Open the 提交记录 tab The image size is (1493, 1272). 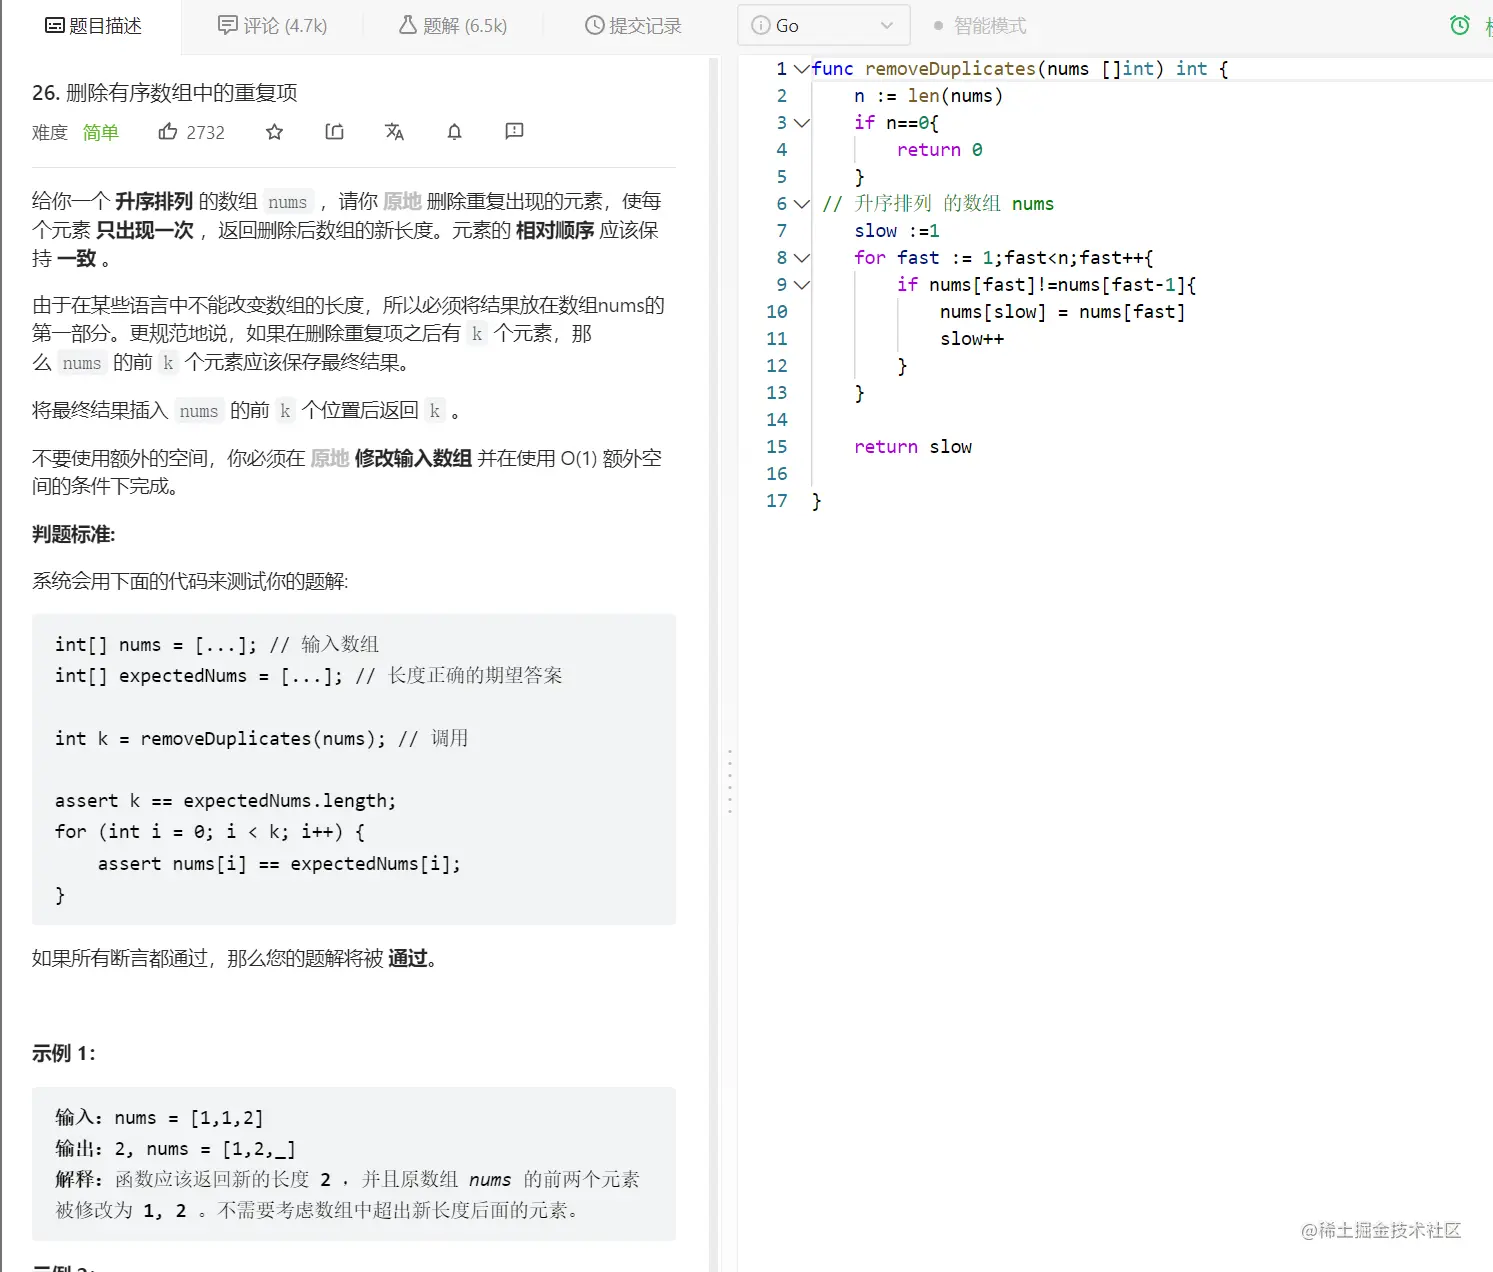click(633, 26)
